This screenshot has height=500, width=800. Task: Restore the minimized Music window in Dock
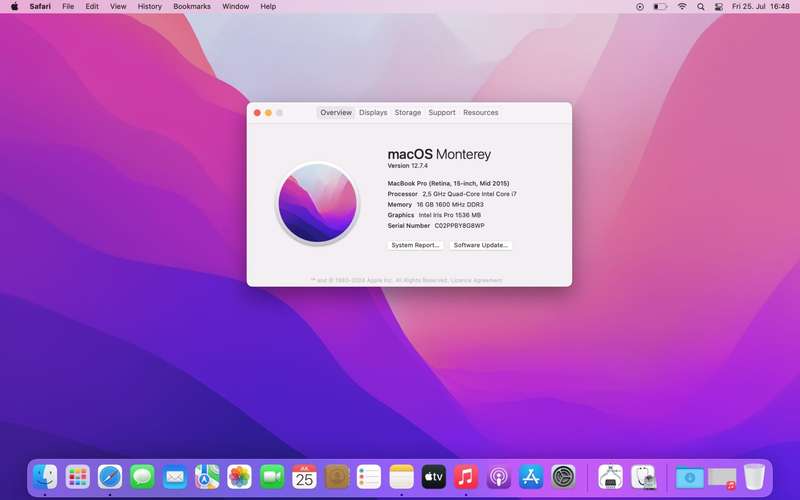pyautogui.click(x=722, y=479)
